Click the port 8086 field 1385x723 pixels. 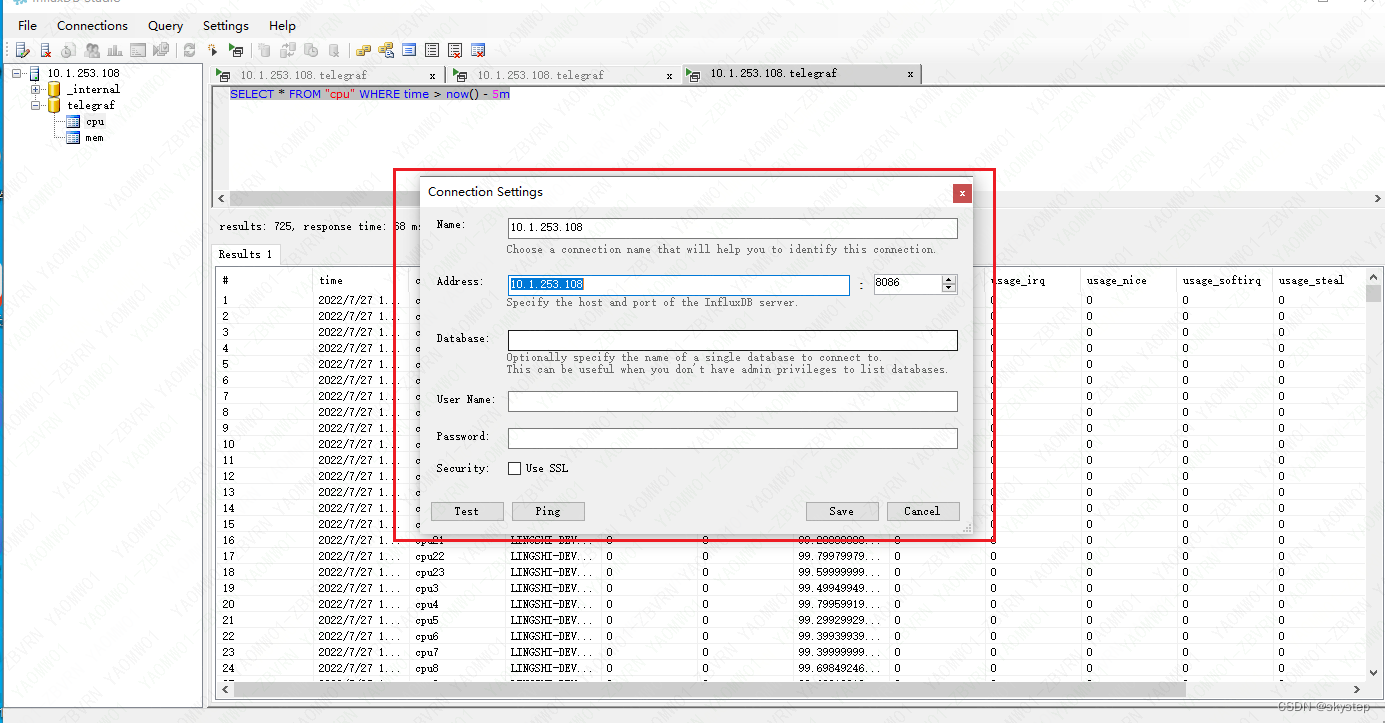click(907, 284)
